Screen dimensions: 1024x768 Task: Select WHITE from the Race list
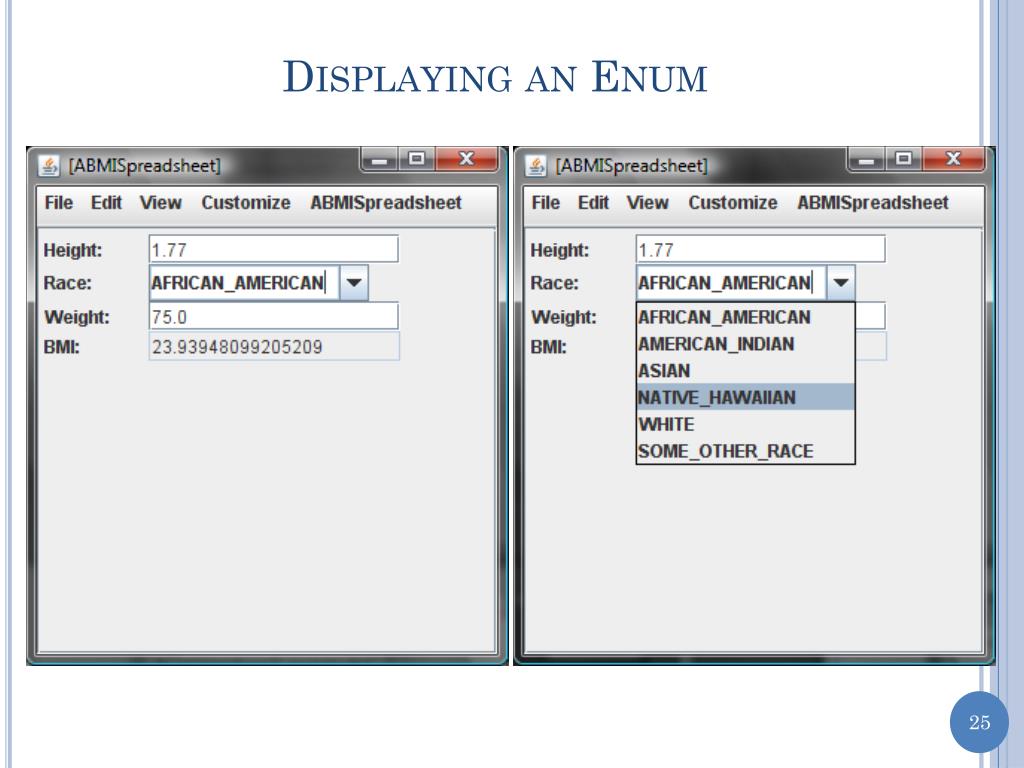(x=745, y=424)
